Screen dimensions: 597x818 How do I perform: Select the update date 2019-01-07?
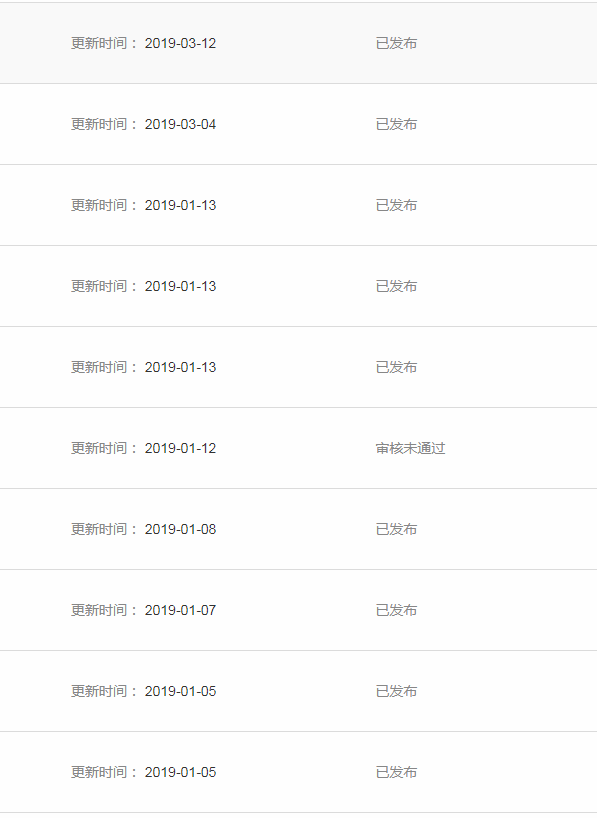tap(180, 610)
